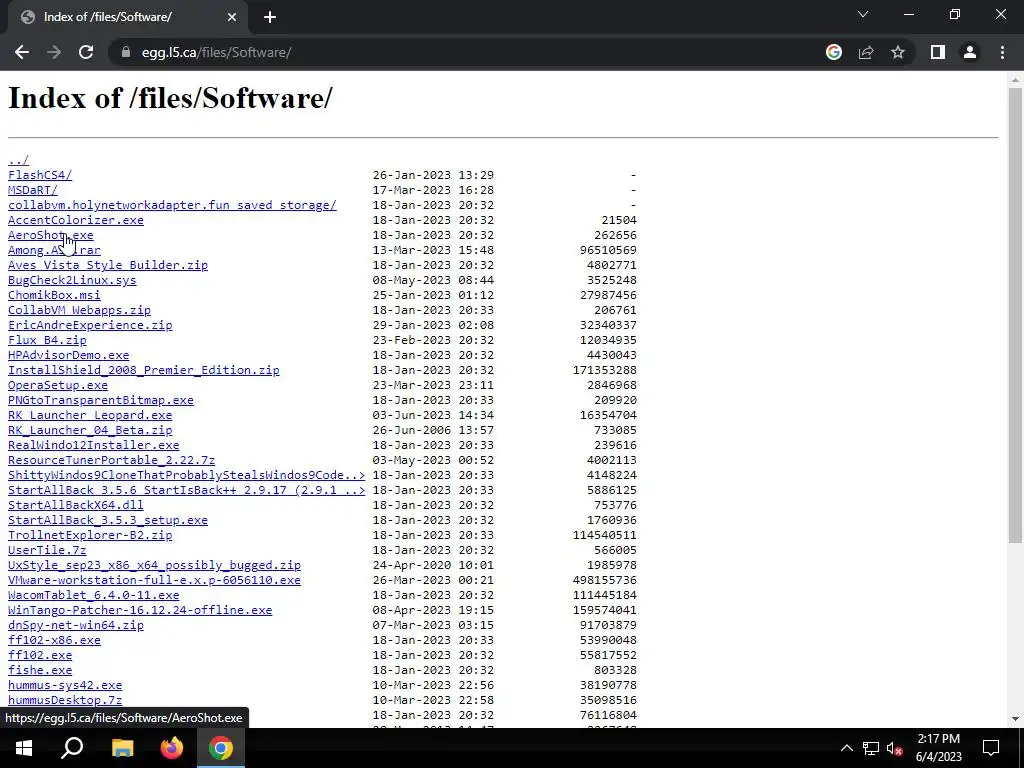Download fishe.exe
Screen dimensions: 1024x768
pos(40,671)
